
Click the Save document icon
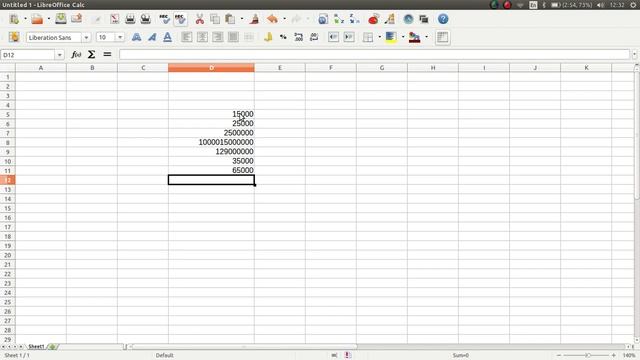[x=61, y=19]
